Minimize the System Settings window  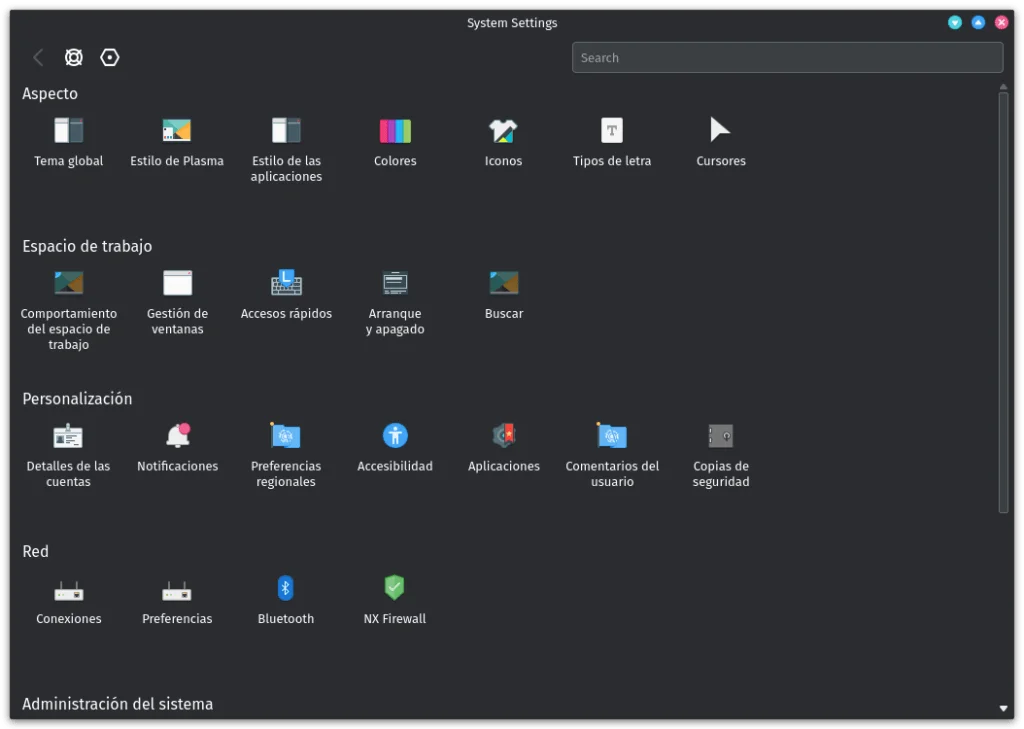pos(955,22)
